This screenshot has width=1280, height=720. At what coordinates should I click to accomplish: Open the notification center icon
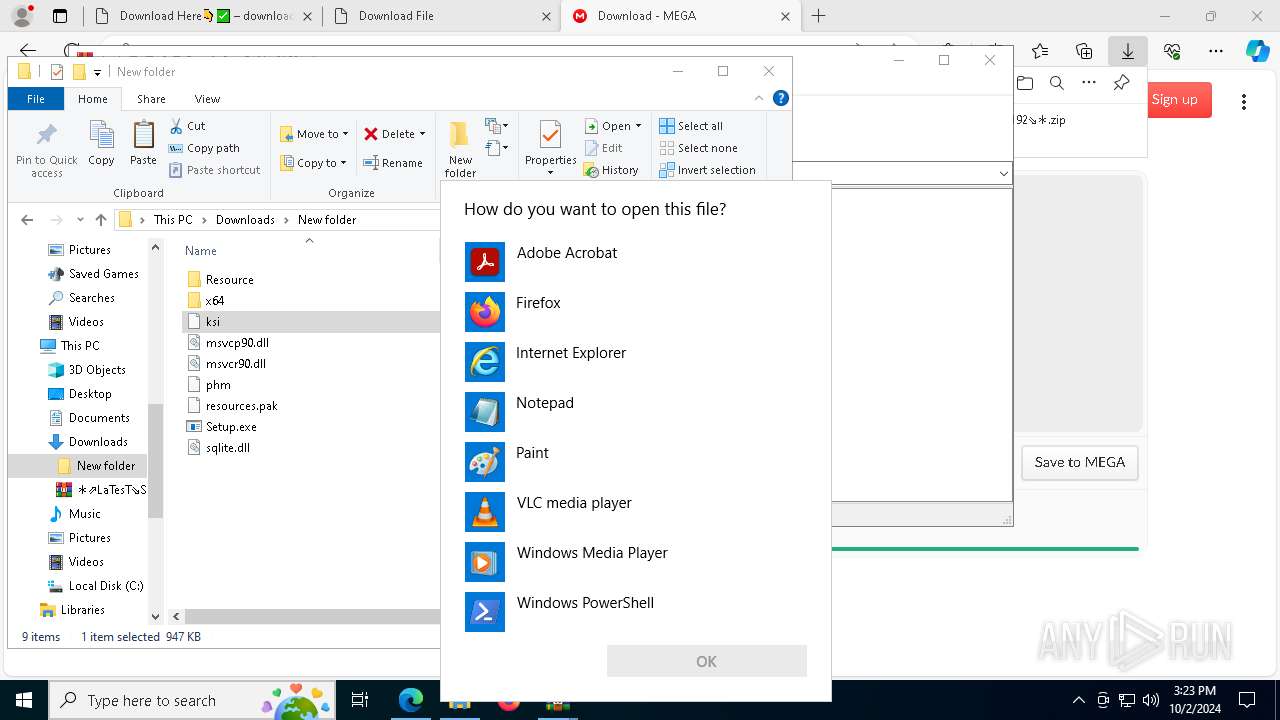tap(1247, 700)
